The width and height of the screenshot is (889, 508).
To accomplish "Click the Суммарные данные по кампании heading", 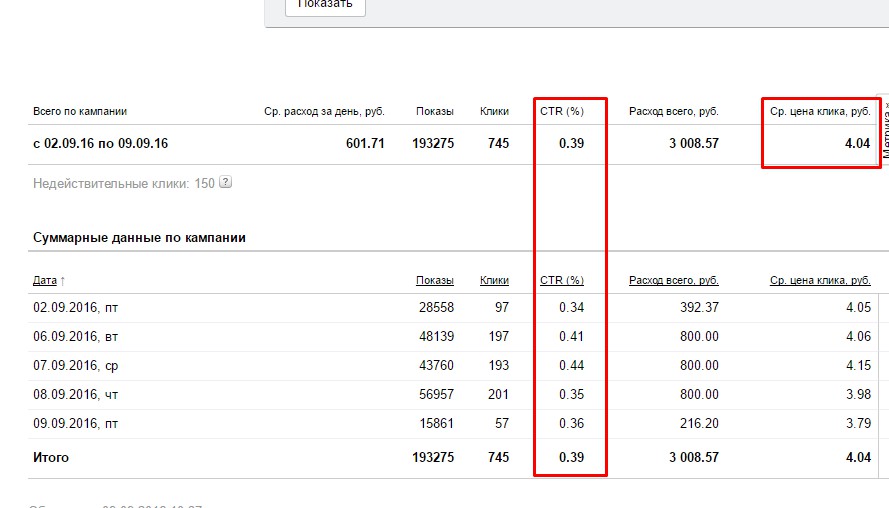I will tap(139, 238).
